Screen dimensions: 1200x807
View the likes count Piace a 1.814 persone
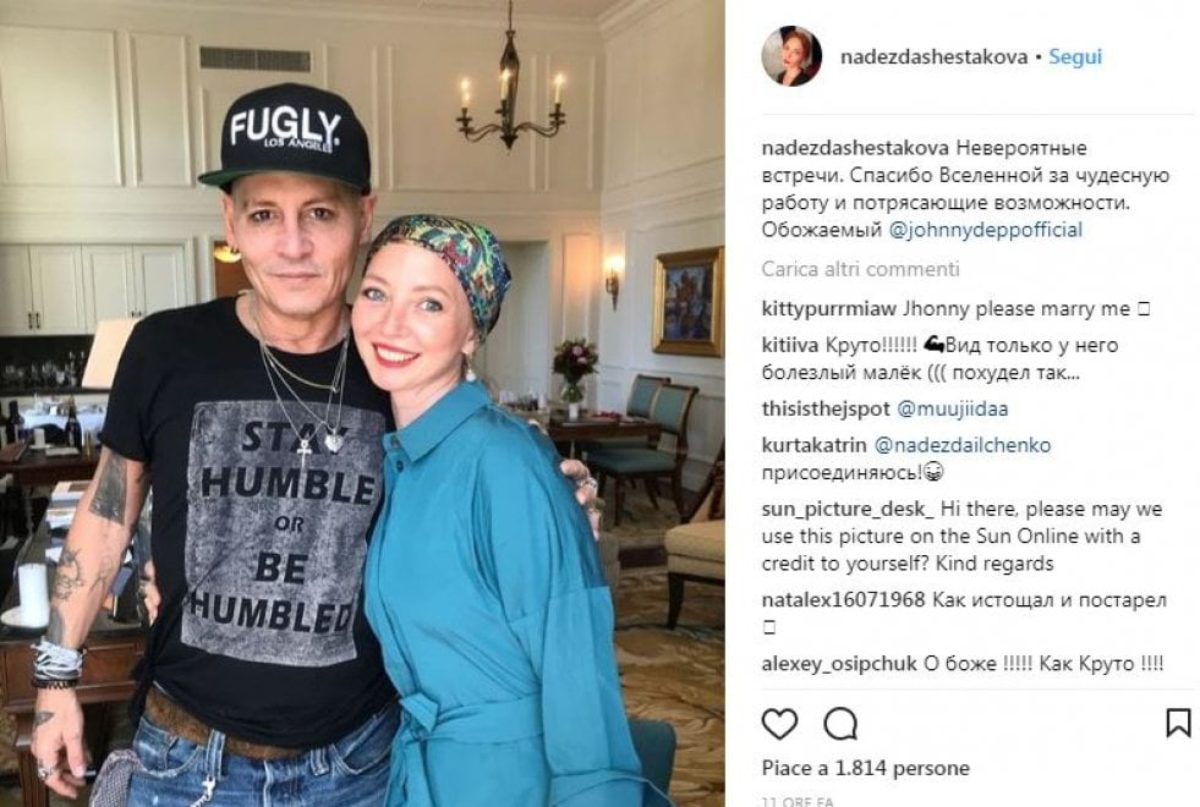tap(865, 768)
